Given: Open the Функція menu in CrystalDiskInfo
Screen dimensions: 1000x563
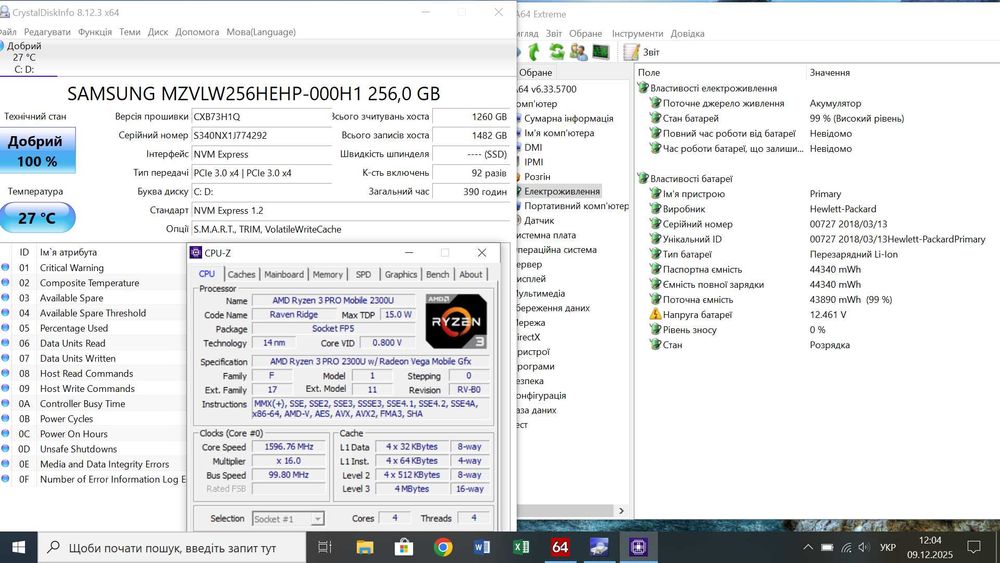Looking at the screenshot, I should coord(94,32).
